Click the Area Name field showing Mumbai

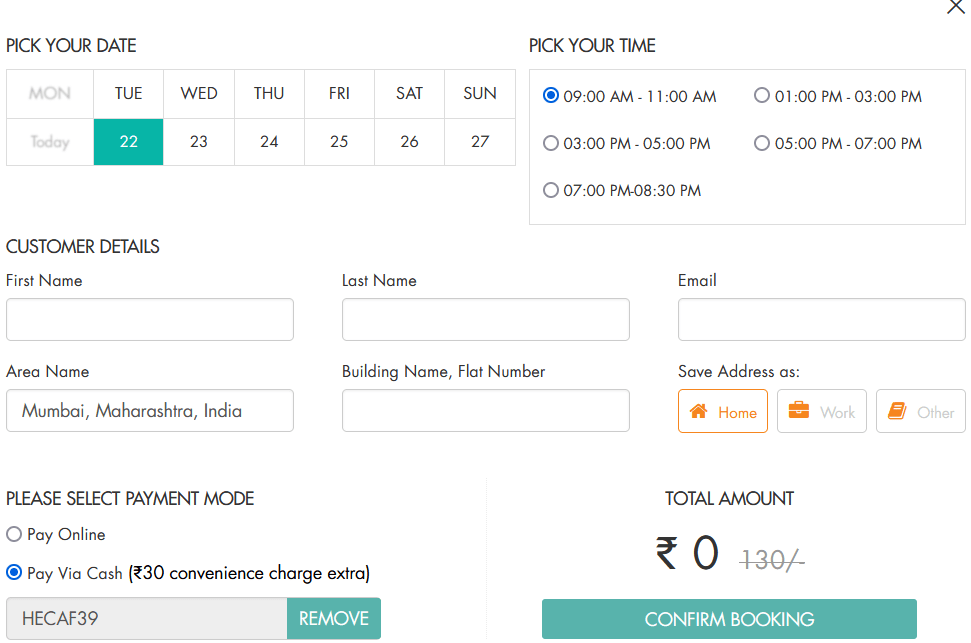tap(150, 410)
